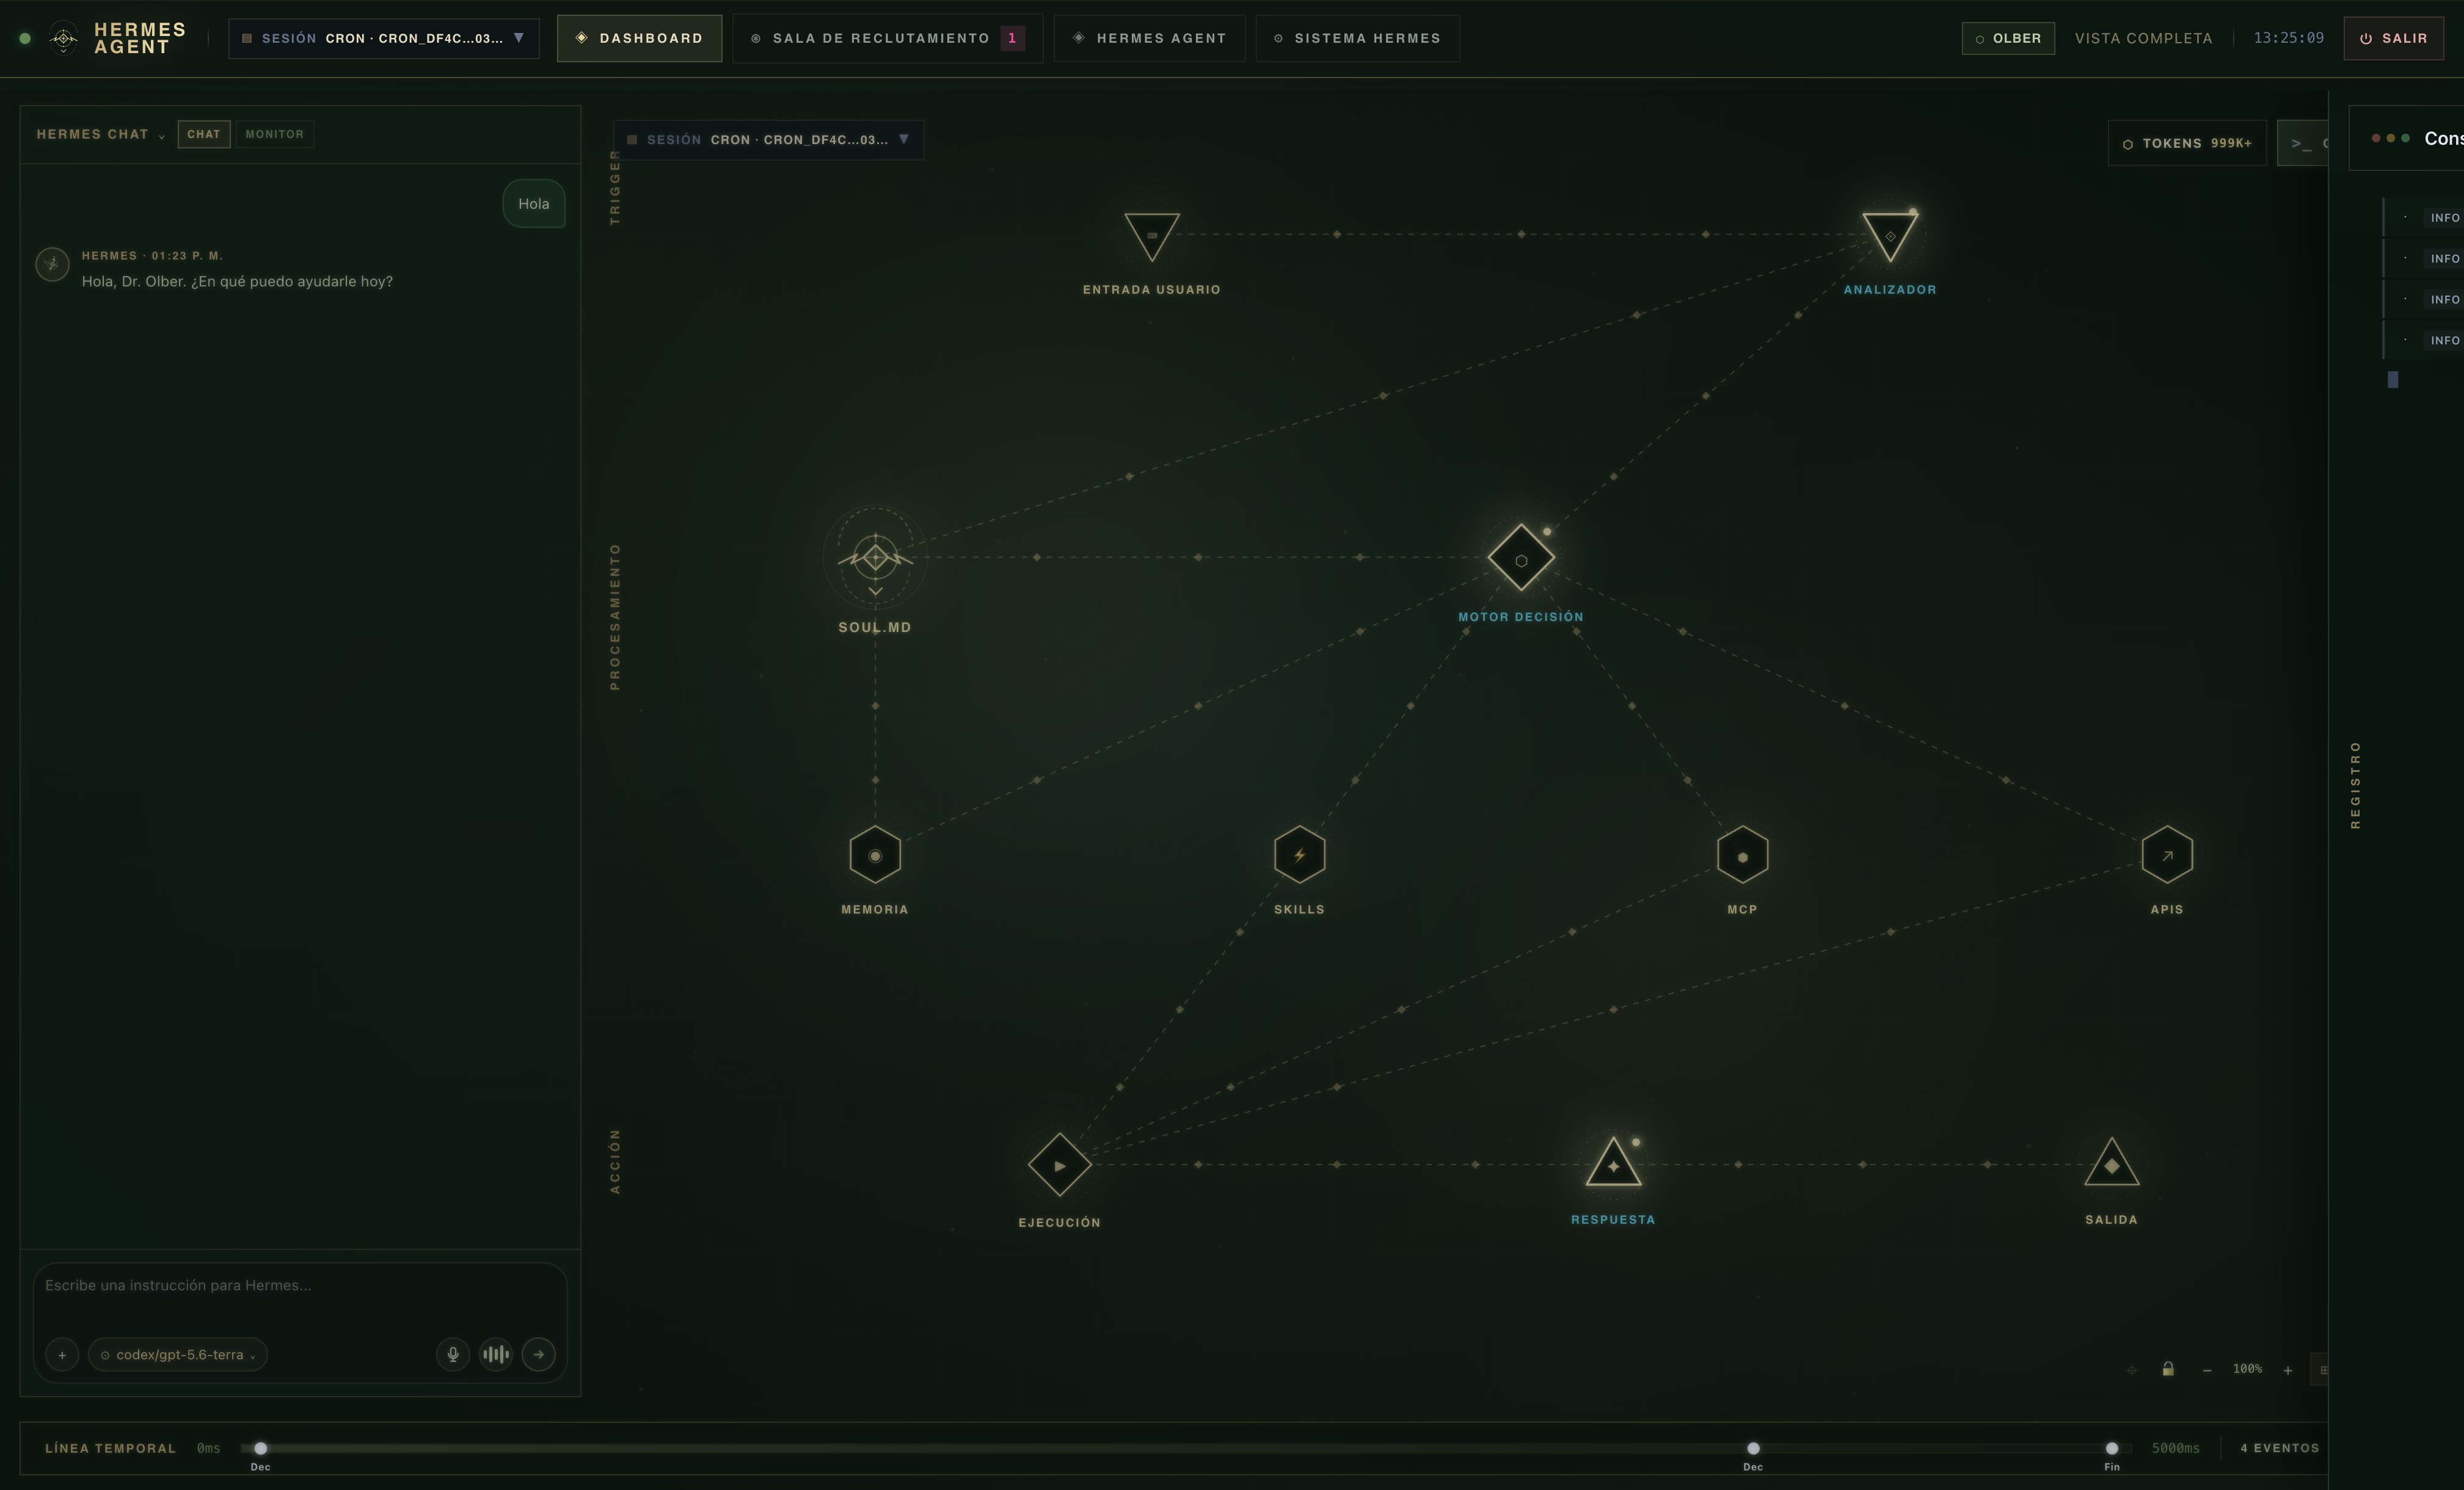
Task: Select the Memoria hexagon node
Action: 875,854
